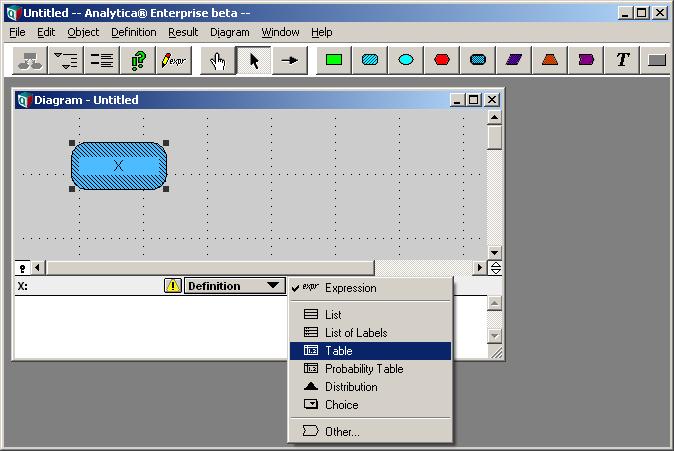The height and width of the screenshot is (451, 674).
Task: Maximize the Diagram - Untitled window
Action: [x=473, y=100]
